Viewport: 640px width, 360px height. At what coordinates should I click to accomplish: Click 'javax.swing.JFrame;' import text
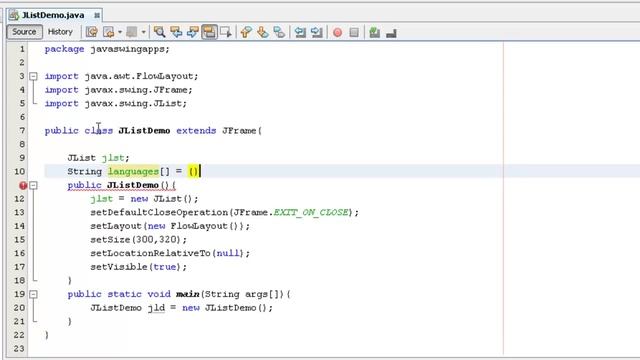pos(138,90)
